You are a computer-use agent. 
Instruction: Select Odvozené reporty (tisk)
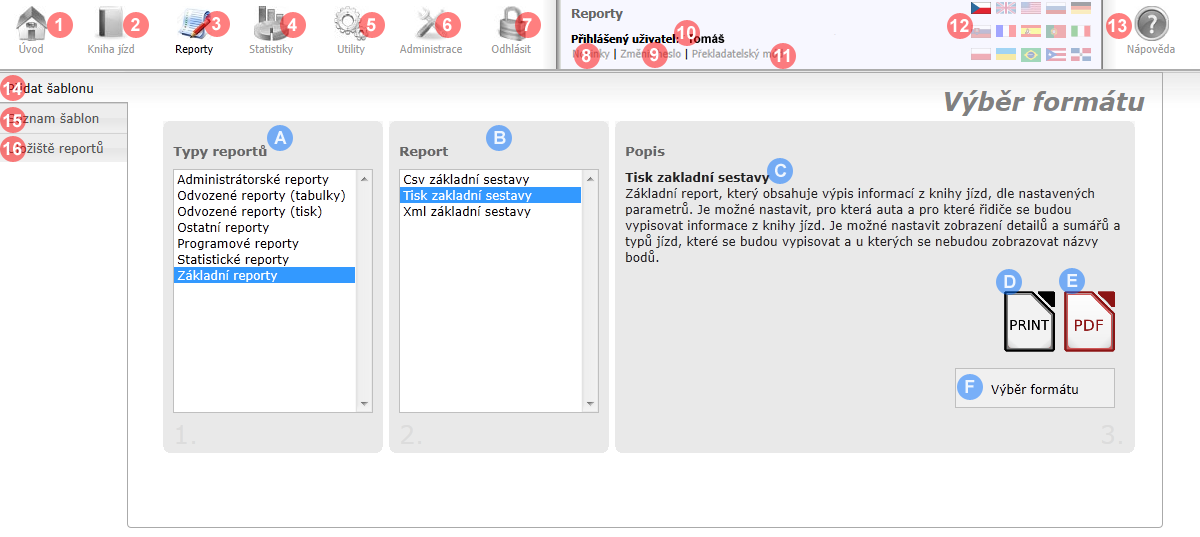coord(264,211)
